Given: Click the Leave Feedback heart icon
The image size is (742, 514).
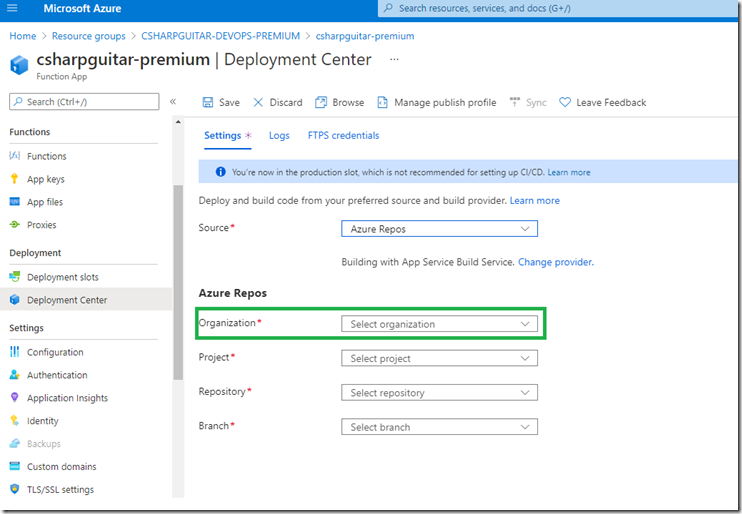Looking at the screenshot, I should [x=565, y=102].
